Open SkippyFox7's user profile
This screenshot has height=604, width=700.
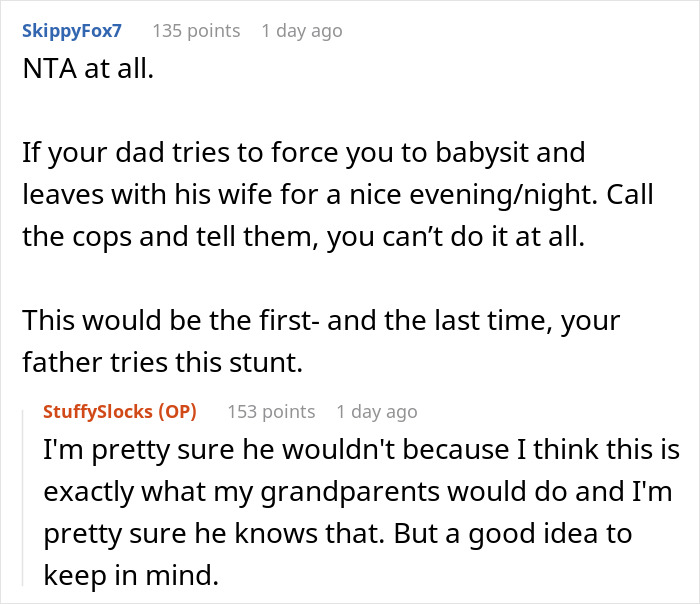coord(71,31)
